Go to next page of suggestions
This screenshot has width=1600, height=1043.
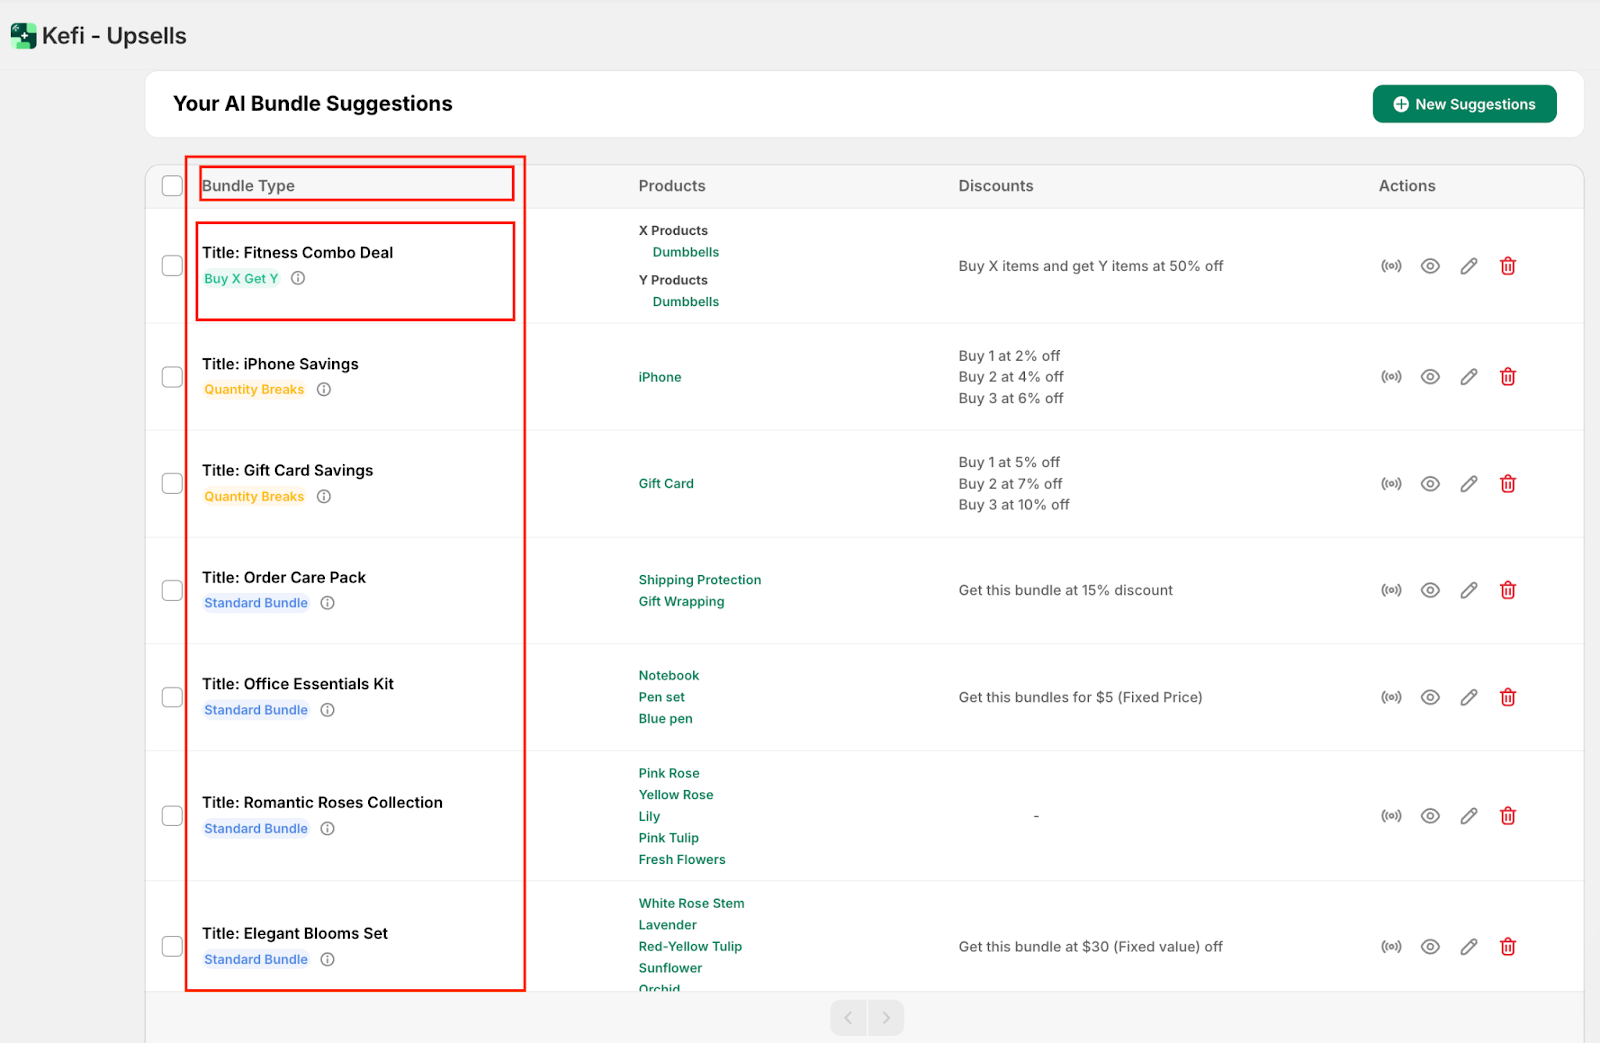tap(886, 1018)
